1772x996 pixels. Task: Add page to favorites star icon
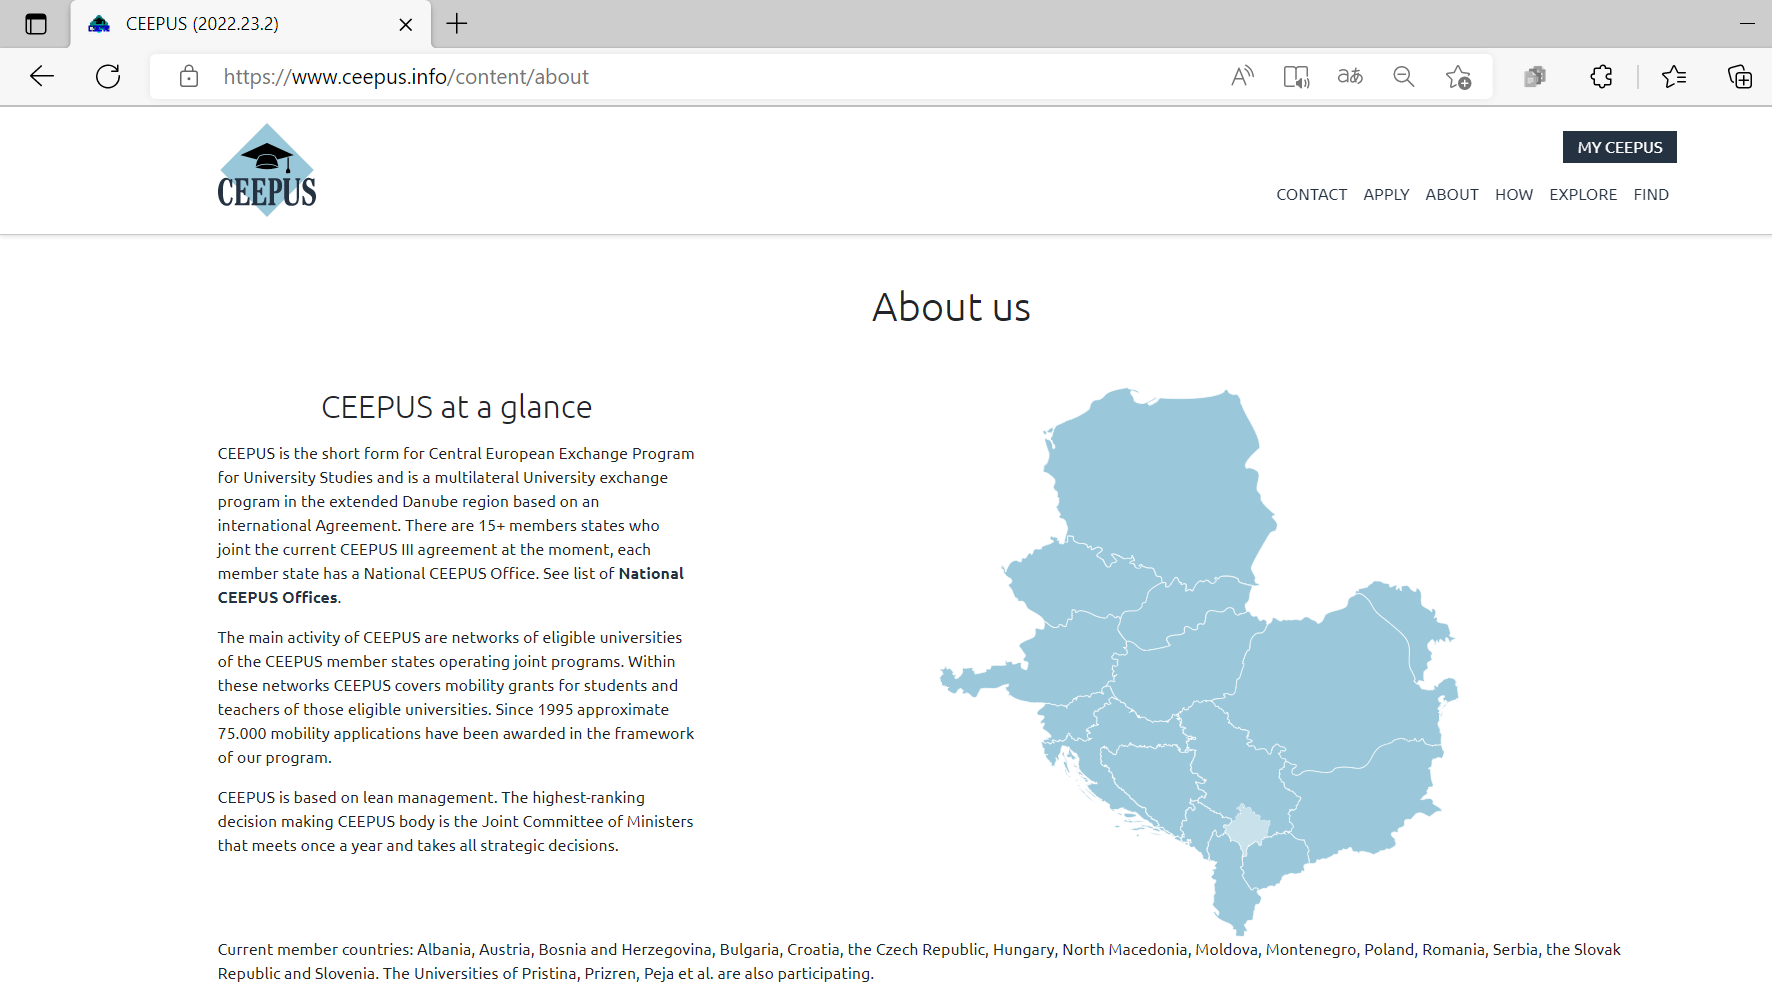pyautogui.click(x=1458, y=77)
